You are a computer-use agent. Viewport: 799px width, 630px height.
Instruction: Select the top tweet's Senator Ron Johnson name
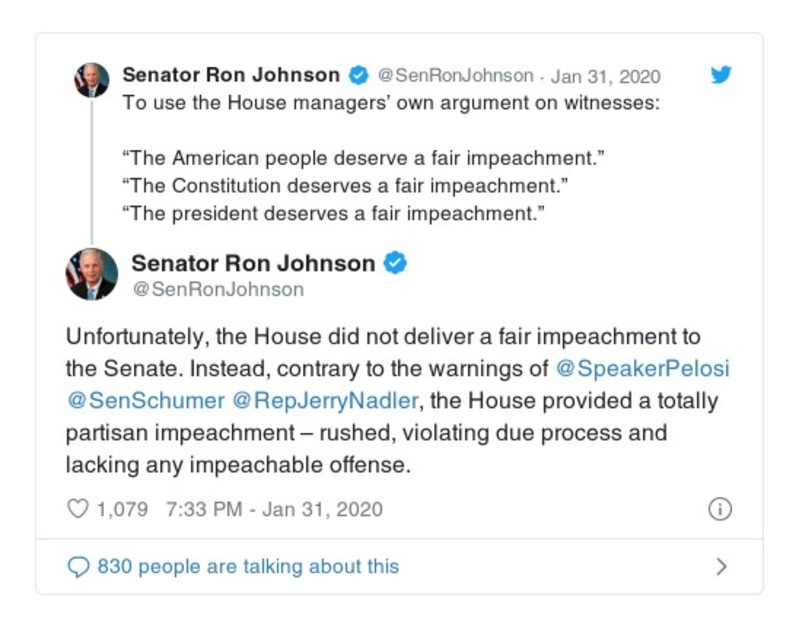(231, 76)
